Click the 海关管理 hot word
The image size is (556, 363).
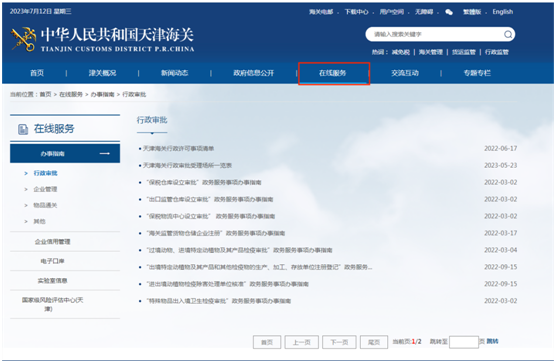click(431, 52)
